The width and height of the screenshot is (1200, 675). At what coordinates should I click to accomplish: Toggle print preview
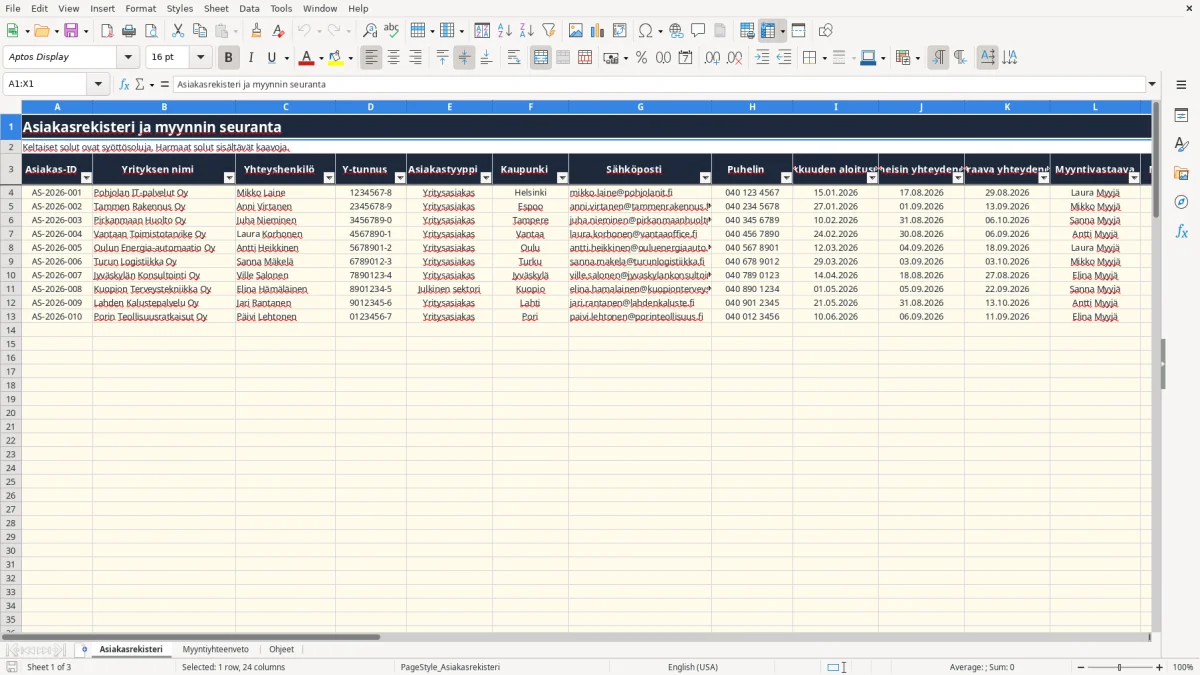[151, 31]
